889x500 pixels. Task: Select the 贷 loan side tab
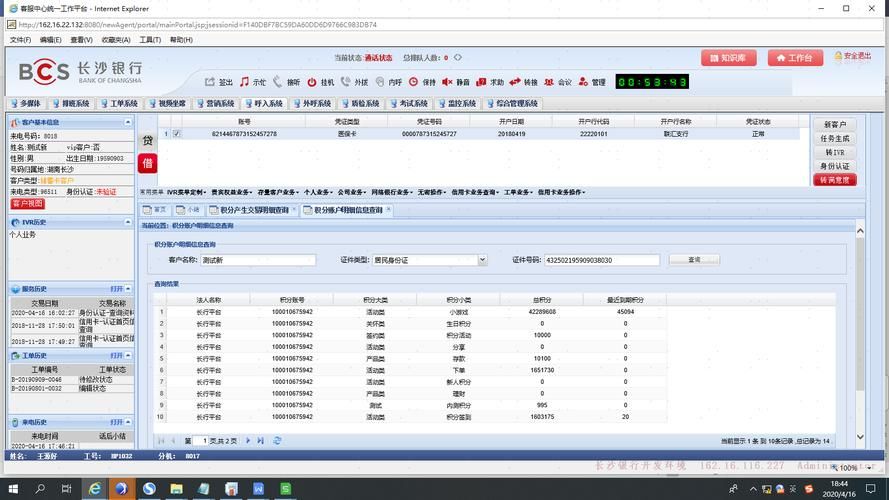147,141
